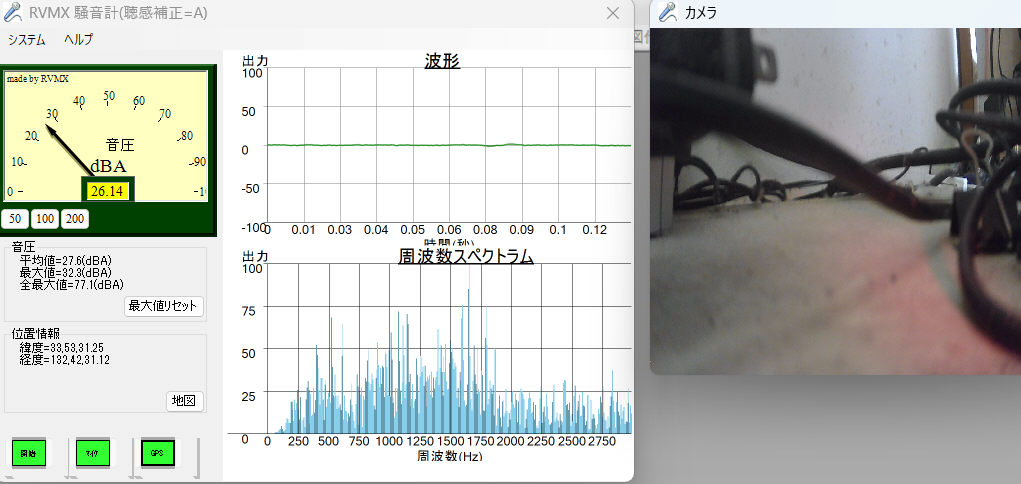Click the カメラ window title icon
Screen dimensions: 1021x484
tap(668, 13)
